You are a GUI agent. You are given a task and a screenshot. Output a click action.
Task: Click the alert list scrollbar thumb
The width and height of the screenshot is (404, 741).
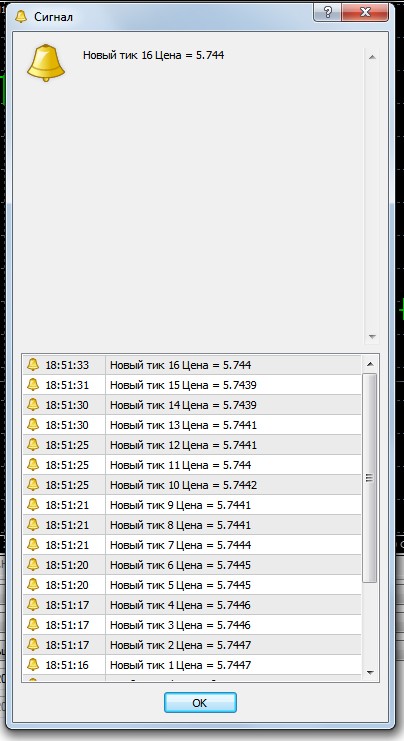[x=370, y=478]
